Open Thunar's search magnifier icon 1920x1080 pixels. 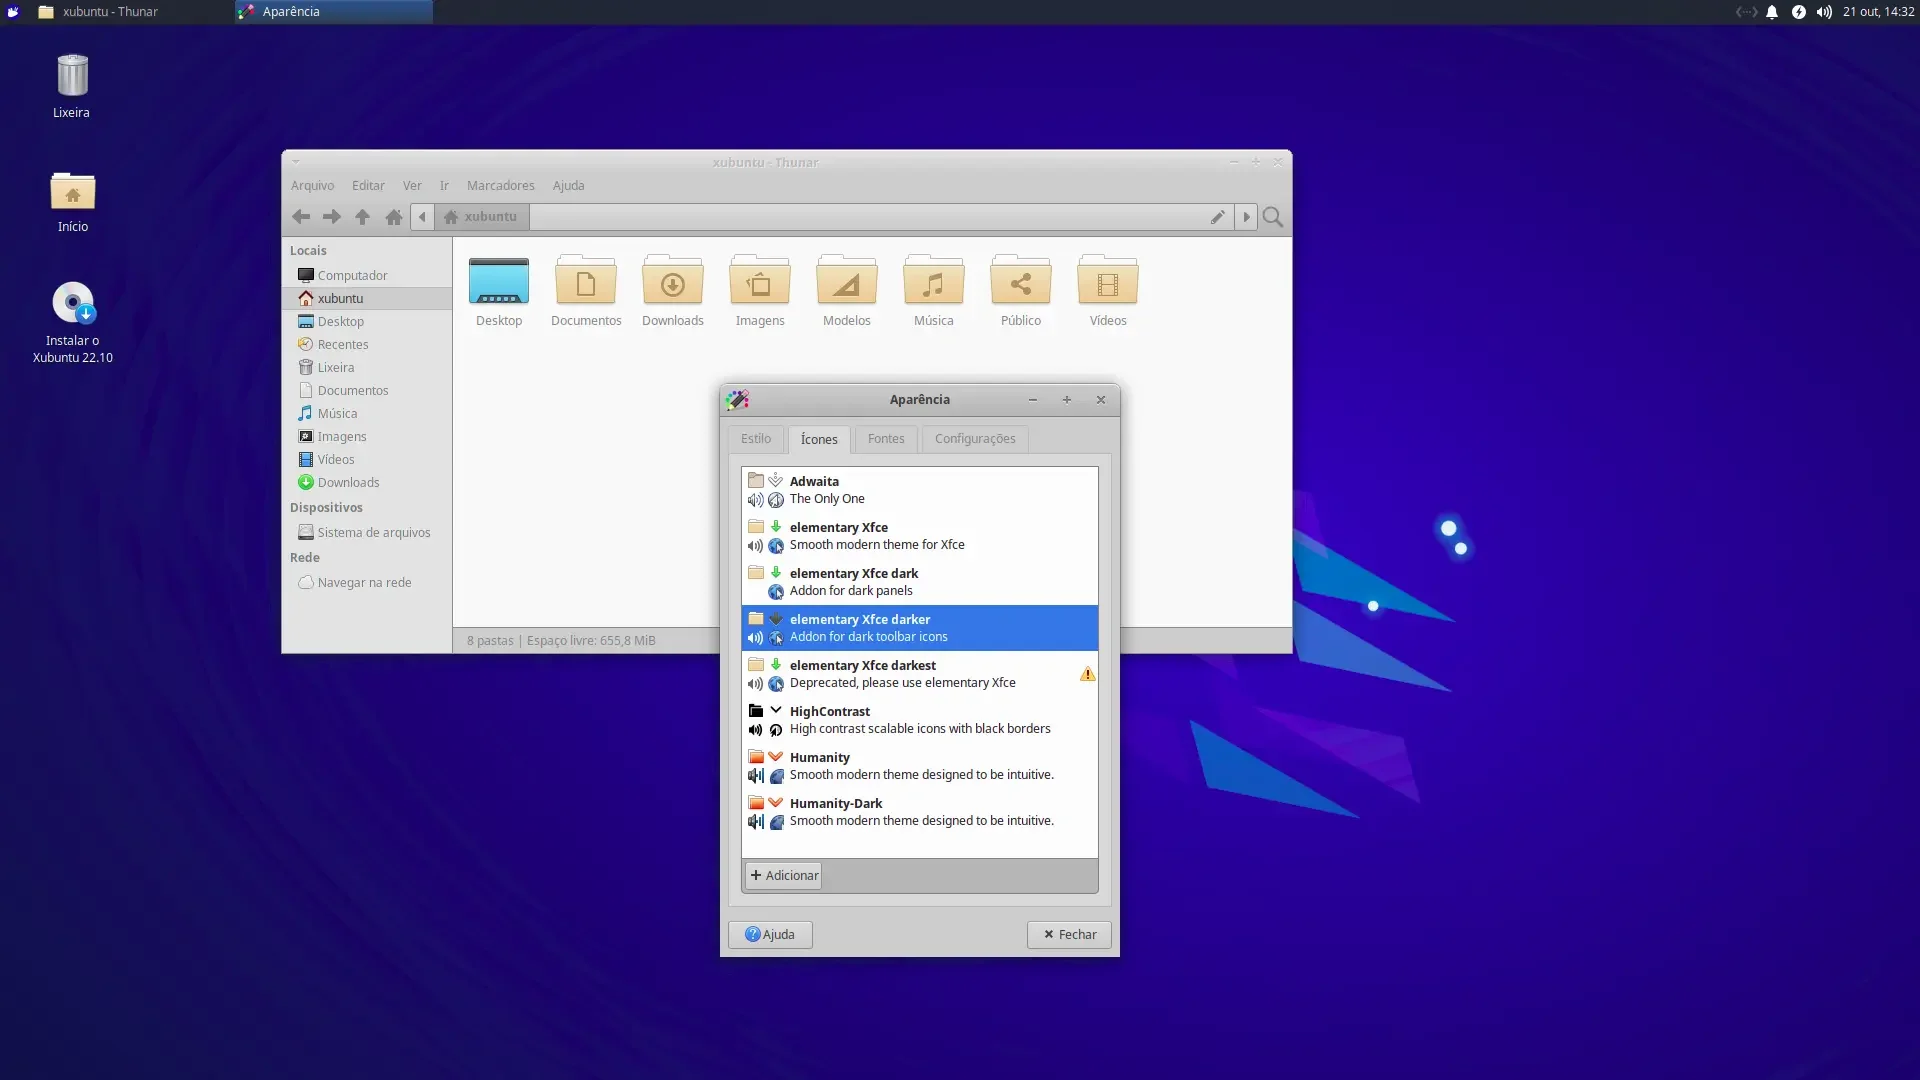[1273, 217]
